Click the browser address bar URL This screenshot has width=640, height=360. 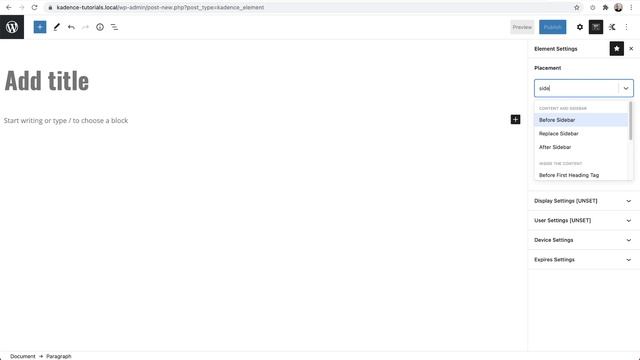160,7
